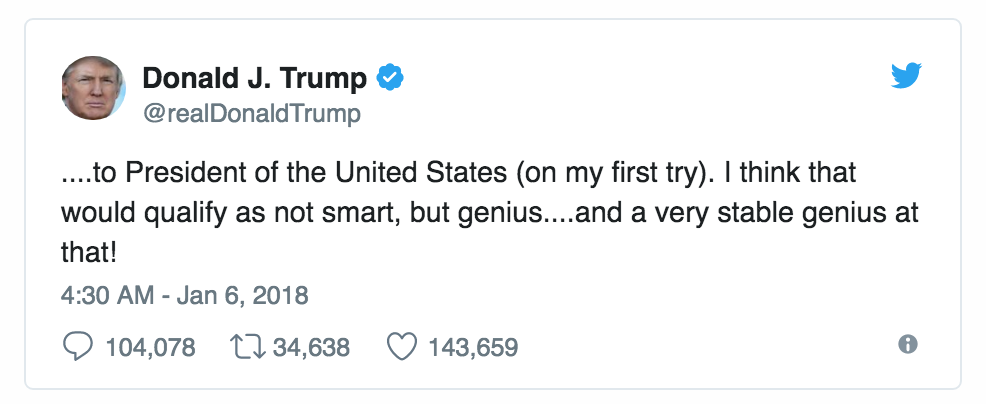986x404 pixels.
Task: Like the tweet with the heart icon
Action: click(400, 347)
